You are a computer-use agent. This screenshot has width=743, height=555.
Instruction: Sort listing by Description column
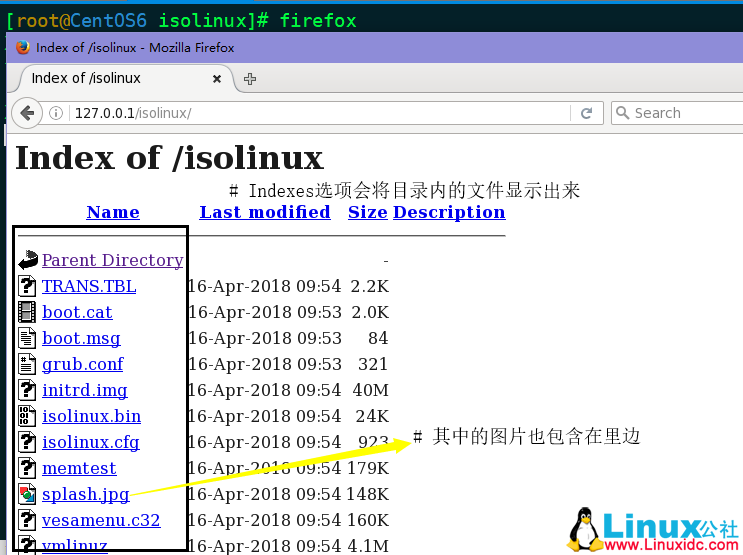tap(449, 212)
